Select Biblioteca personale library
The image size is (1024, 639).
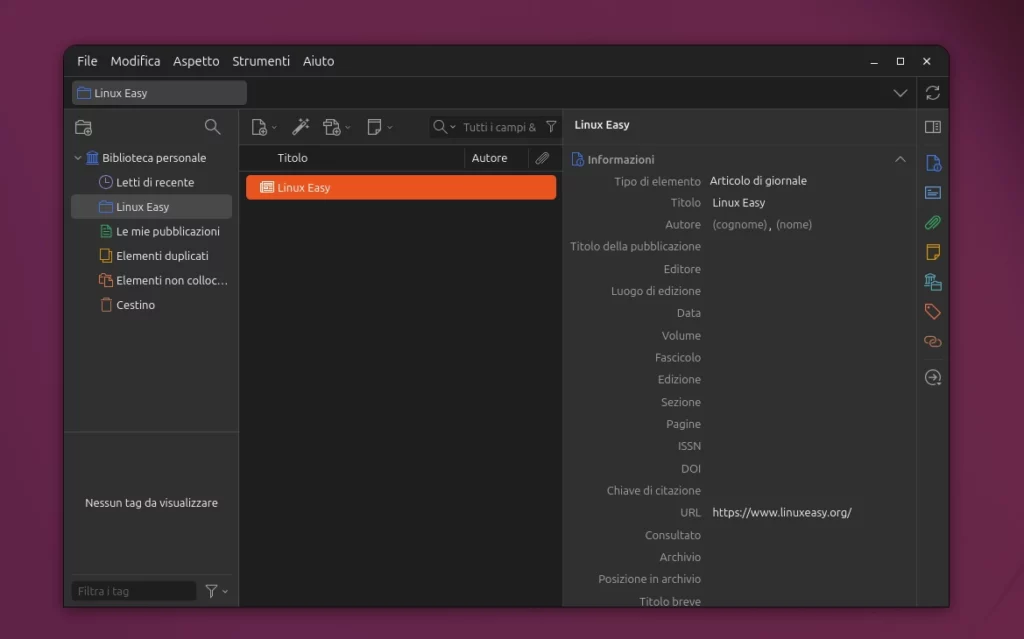(x=153, y=157)
